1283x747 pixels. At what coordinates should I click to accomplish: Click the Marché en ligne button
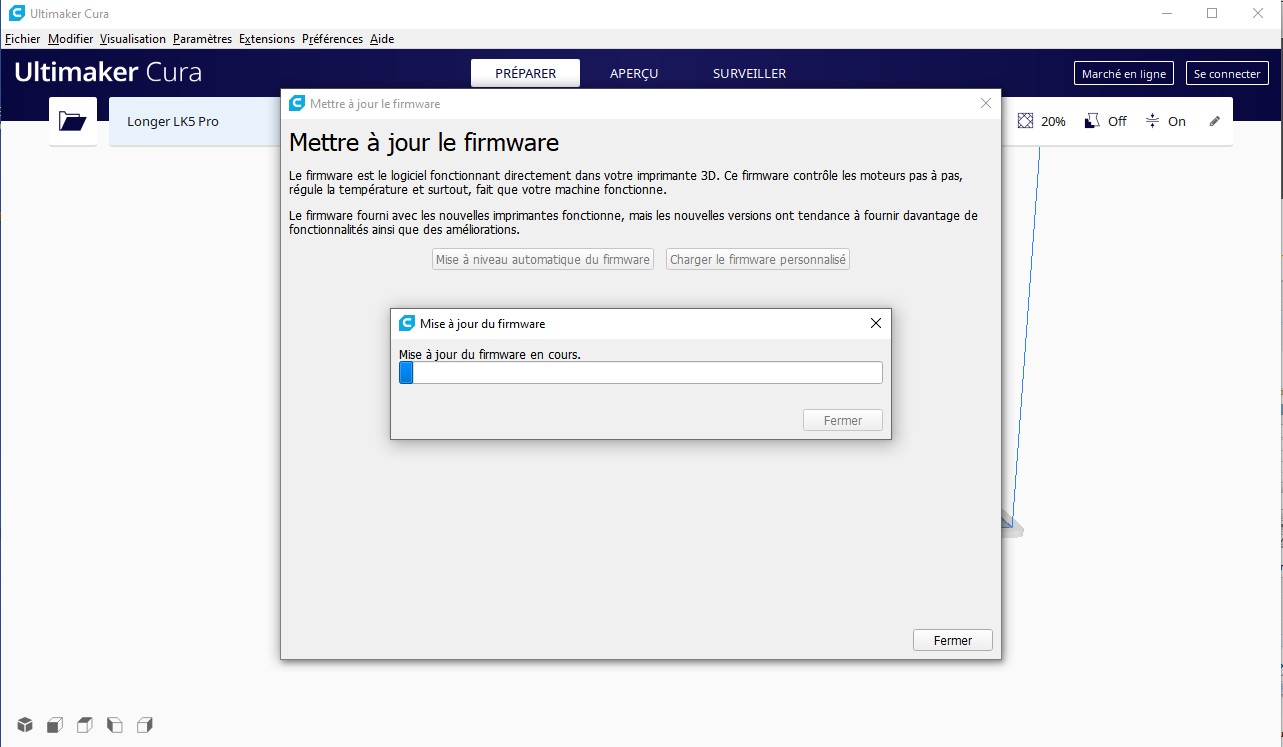1124,74
